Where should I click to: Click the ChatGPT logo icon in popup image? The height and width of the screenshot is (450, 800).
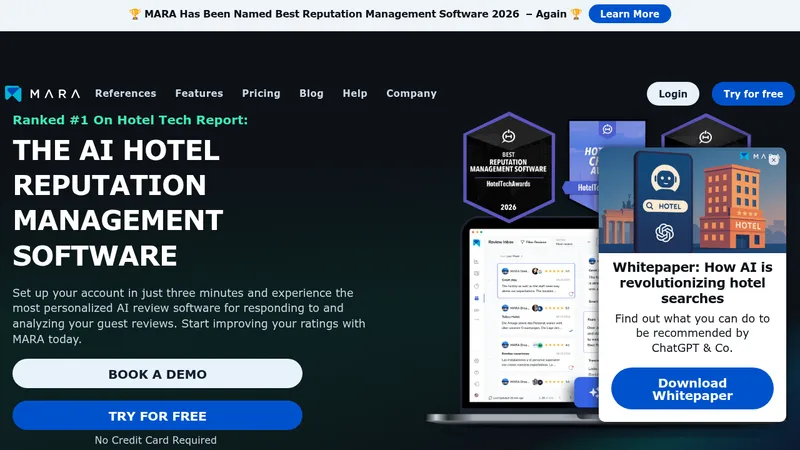[664, 233]
